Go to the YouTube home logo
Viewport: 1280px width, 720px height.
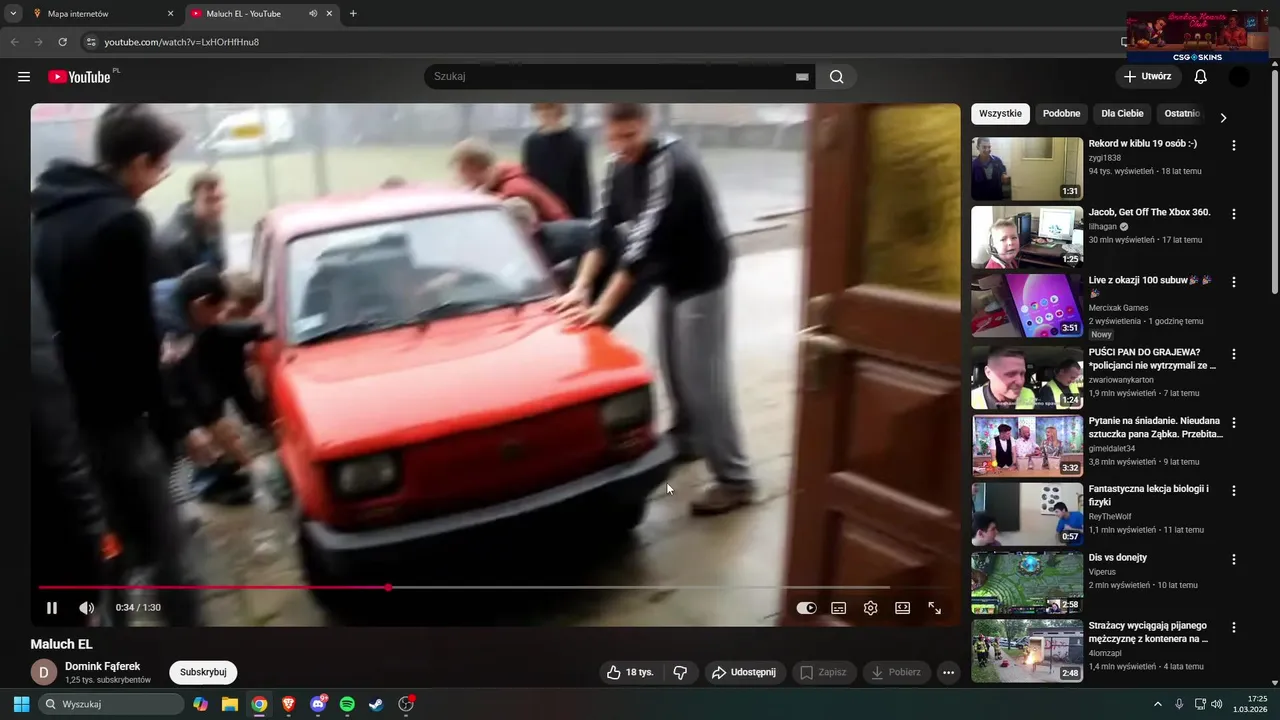(79, 77)
